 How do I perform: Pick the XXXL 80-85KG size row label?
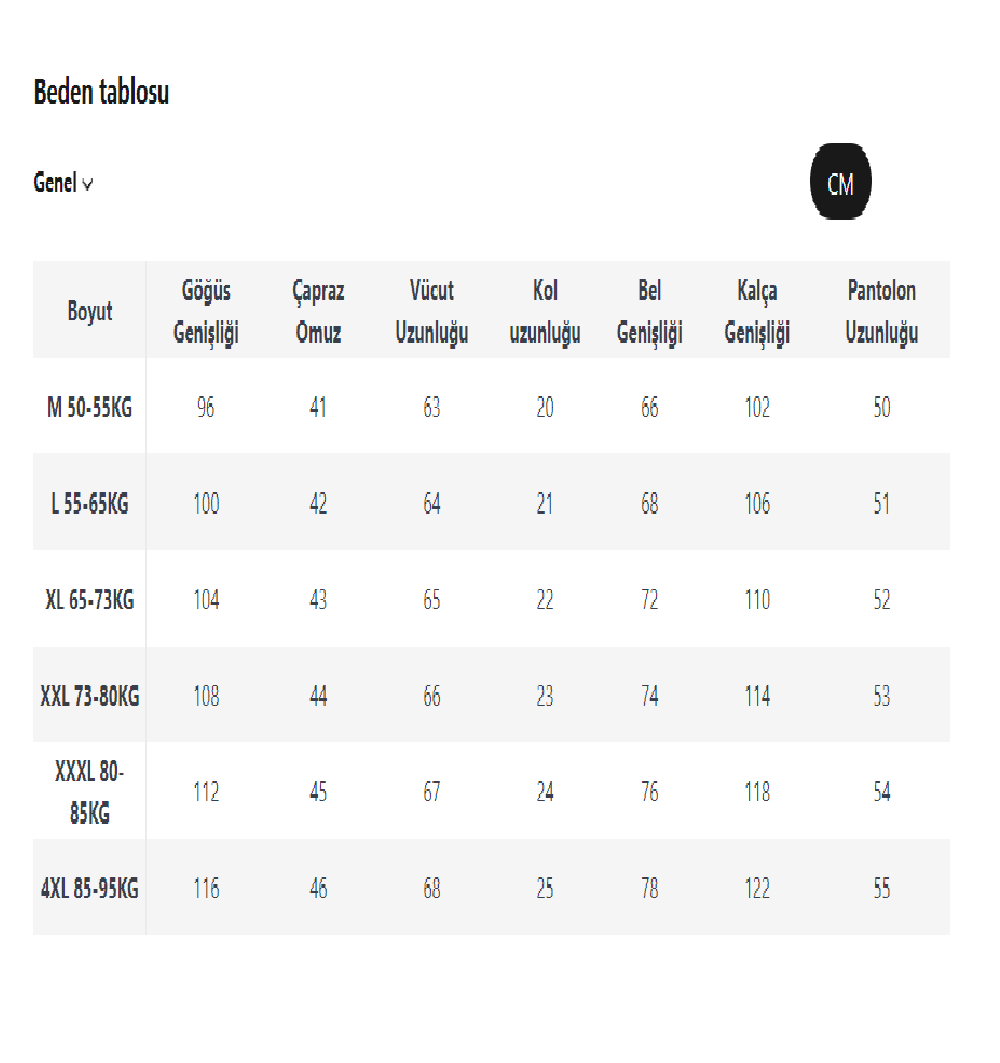point(90,792)
